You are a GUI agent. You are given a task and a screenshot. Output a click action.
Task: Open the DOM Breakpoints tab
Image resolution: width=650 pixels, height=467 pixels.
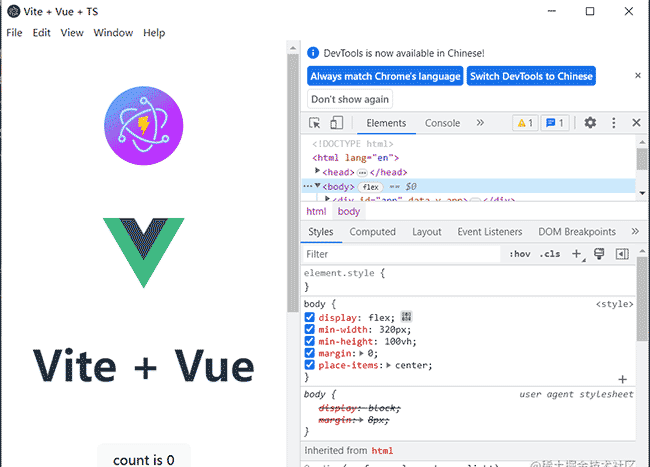pos(577,232)
